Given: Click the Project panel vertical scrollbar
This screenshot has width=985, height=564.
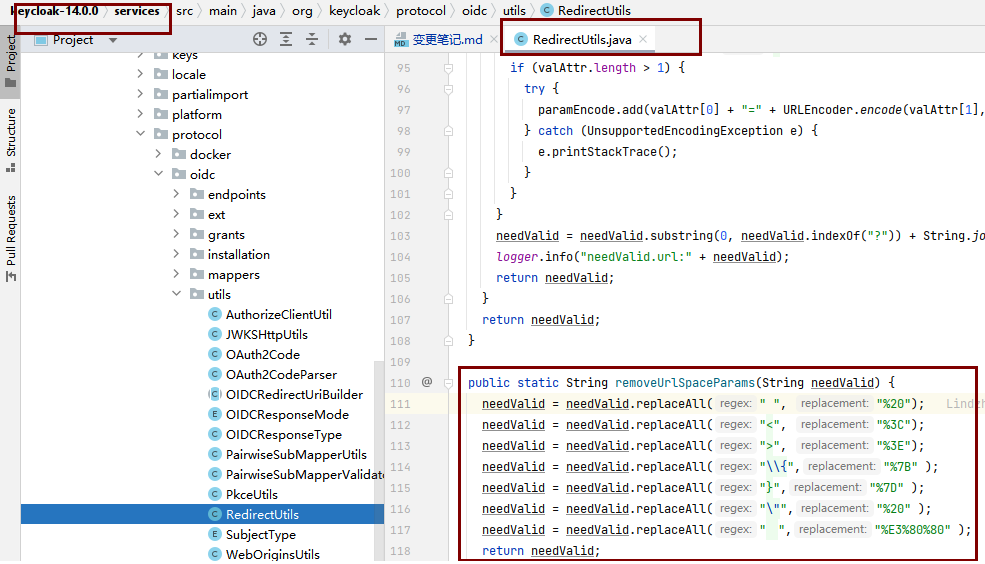Looking at the screenshot, I should coord(379,460).
